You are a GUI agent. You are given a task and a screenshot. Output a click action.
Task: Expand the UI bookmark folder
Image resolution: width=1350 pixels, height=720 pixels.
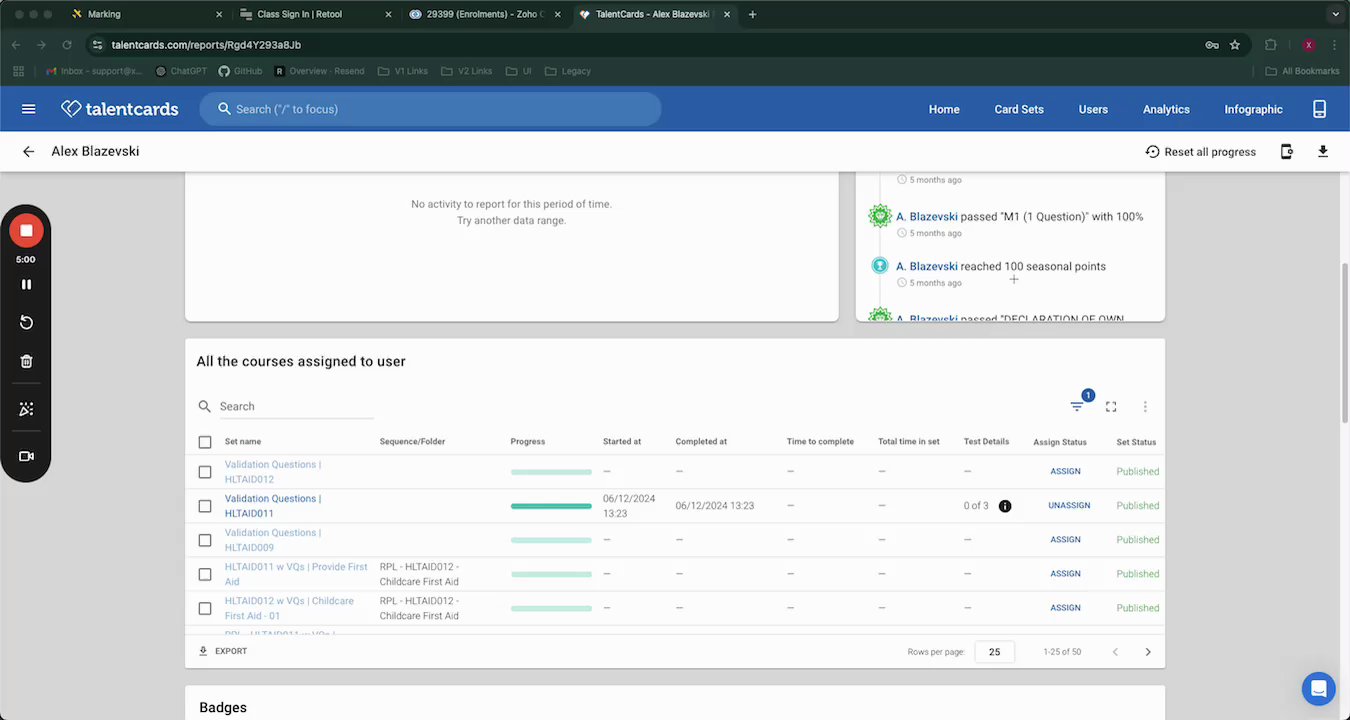coord(518,71)
